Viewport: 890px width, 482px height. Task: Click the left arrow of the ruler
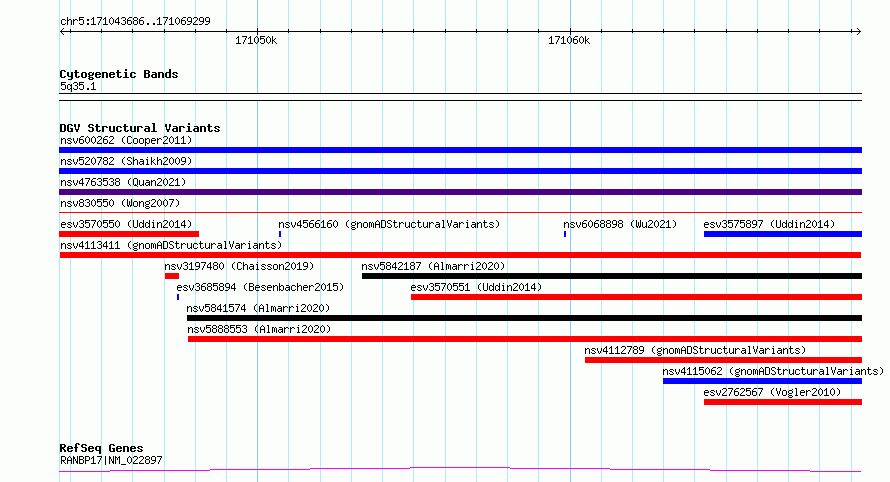click(63, 31)
